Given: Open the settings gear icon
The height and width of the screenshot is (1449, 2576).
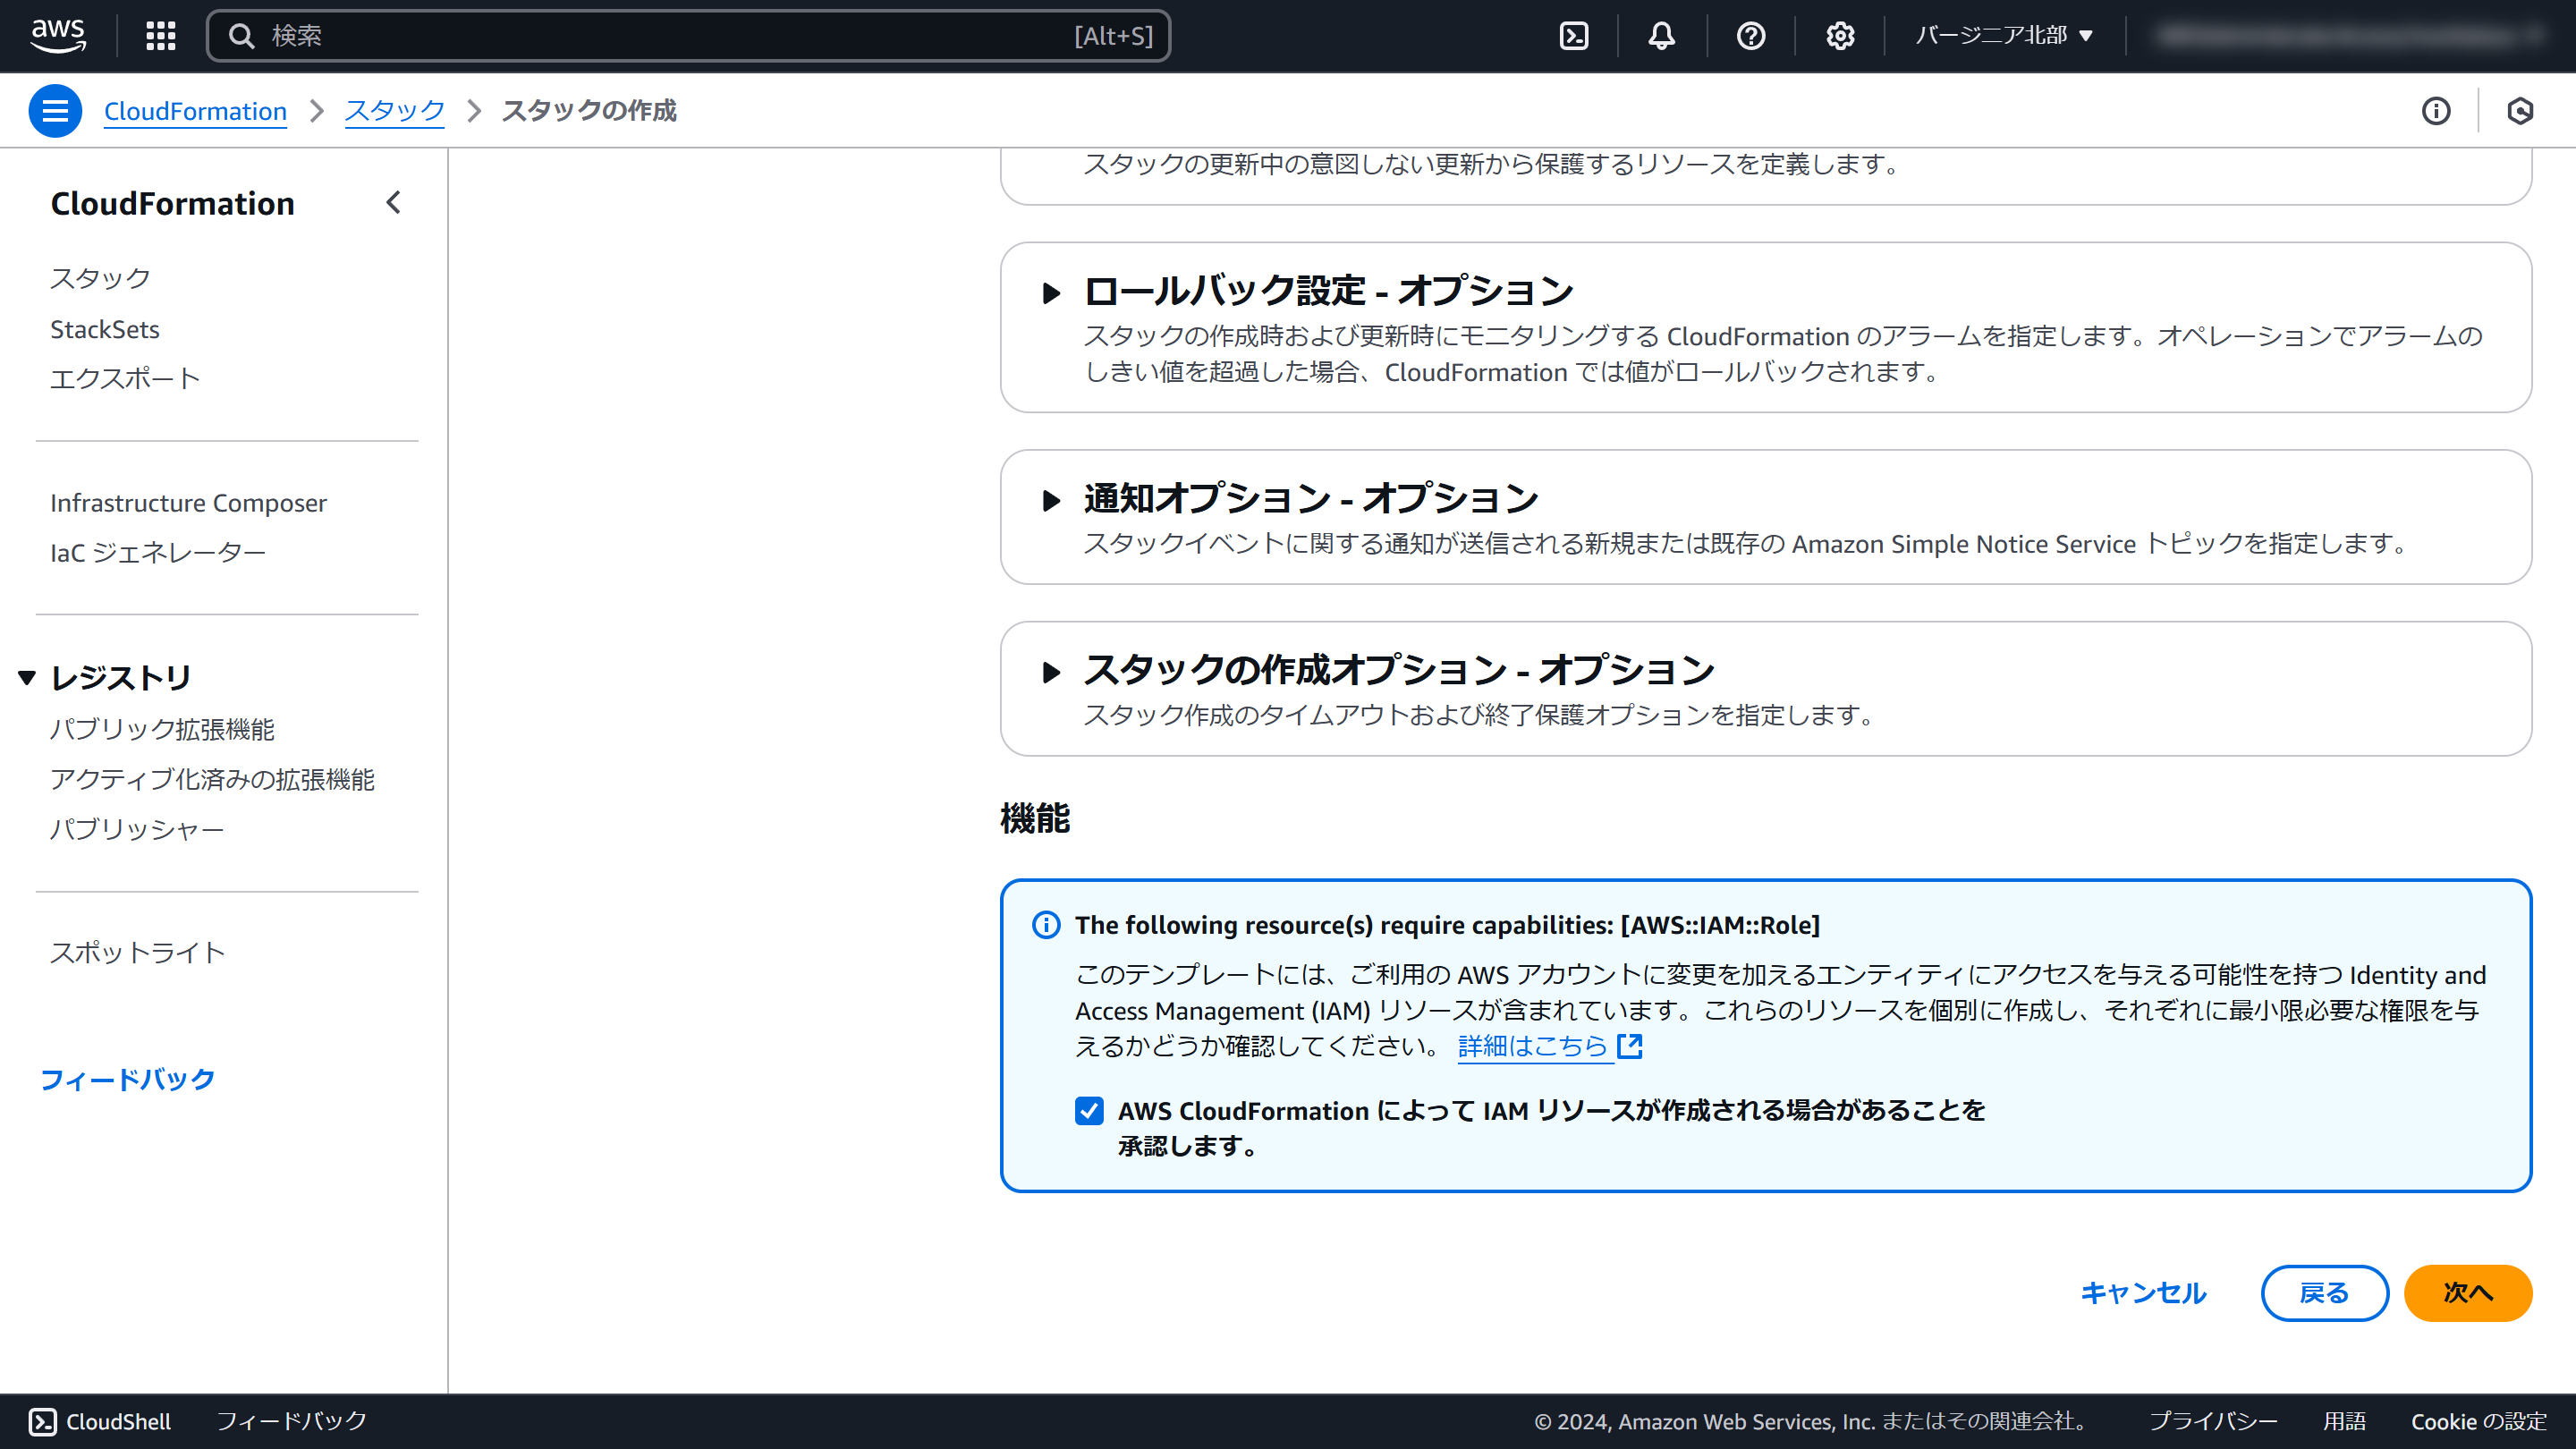Looking at the screenshot, I should (1840, 36).
